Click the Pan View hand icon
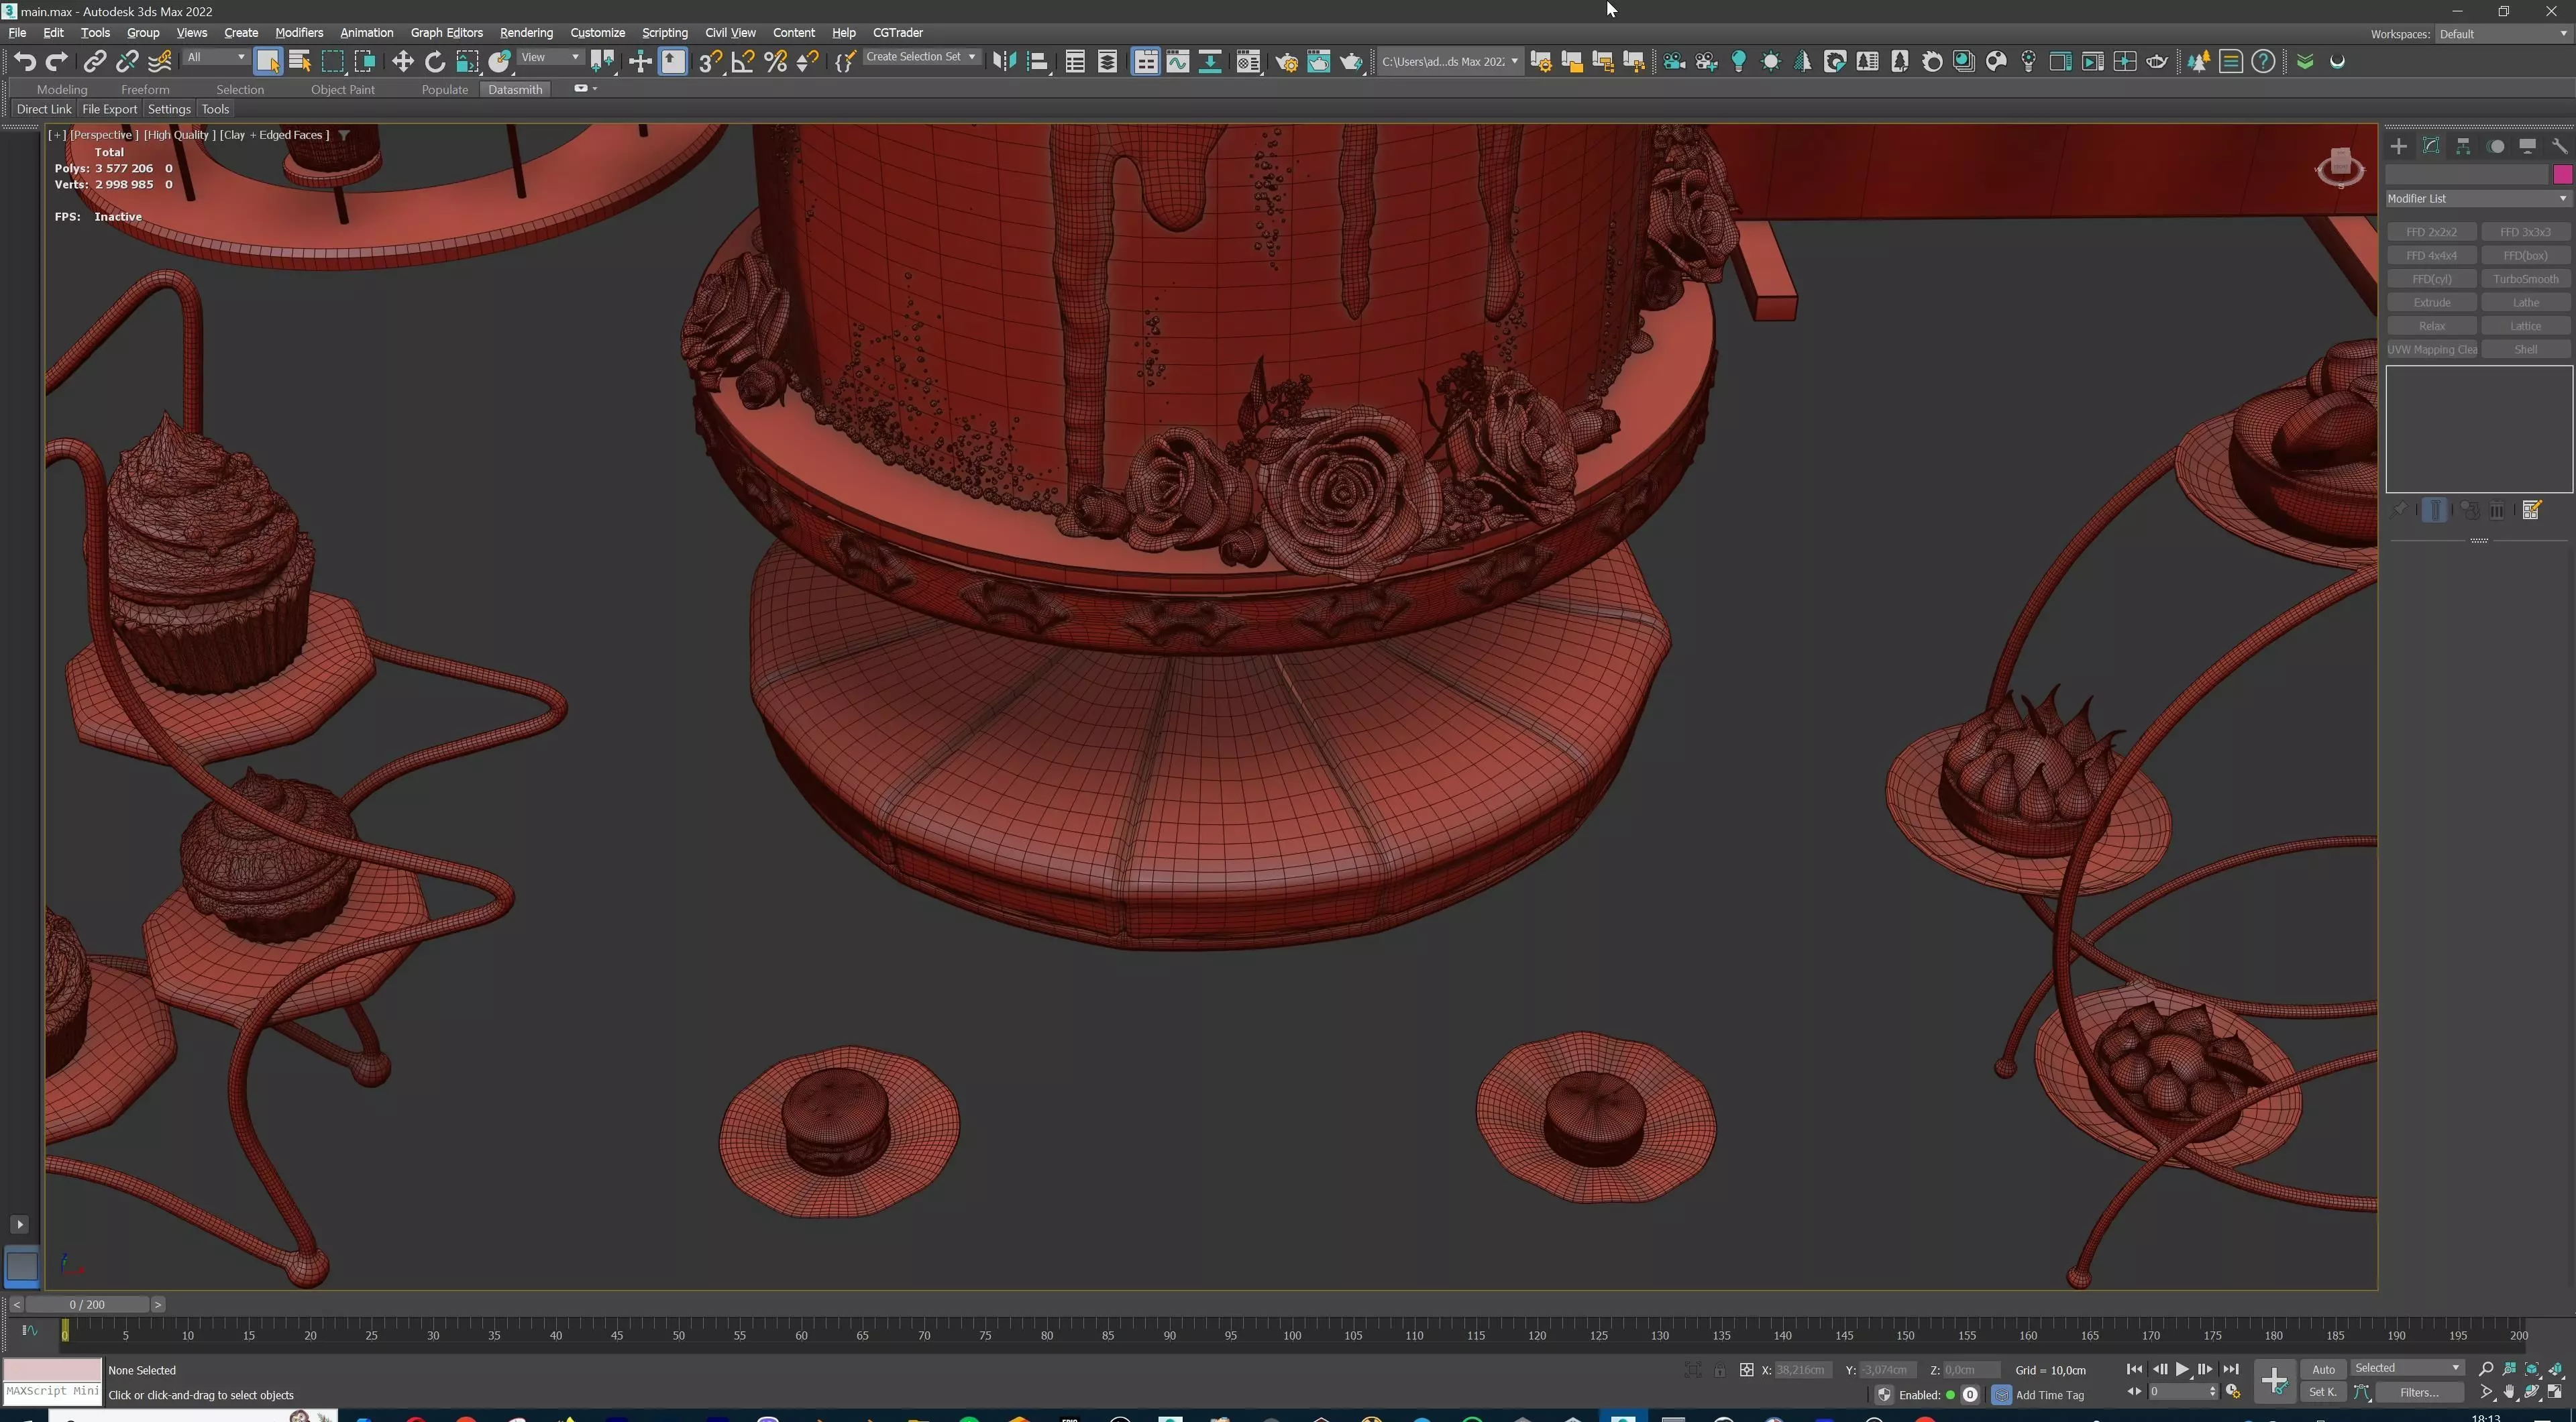This screenshot has height=1422, width=2576. (x=2509, y=1392)
